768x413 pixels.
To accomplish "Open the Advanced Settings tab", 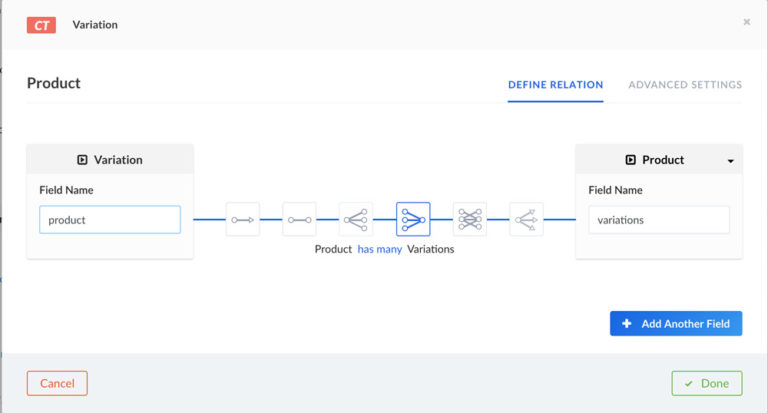I will click(685, 85).
